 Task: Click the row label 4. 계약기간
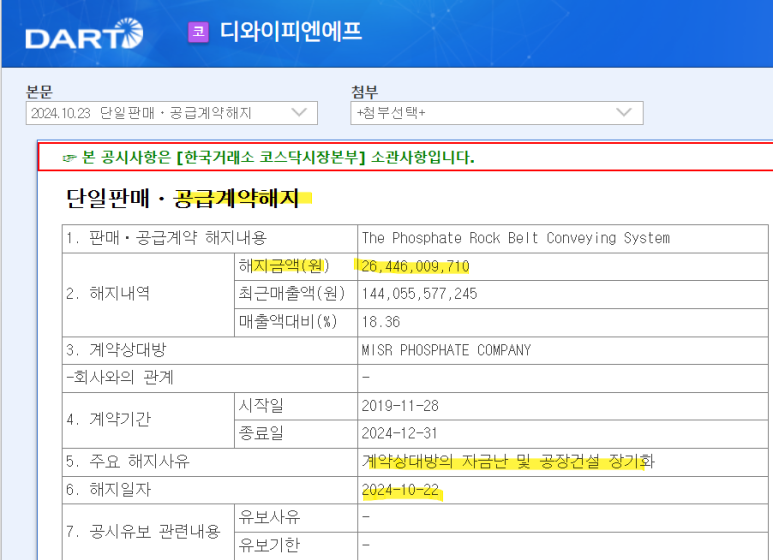click(108, 420)
